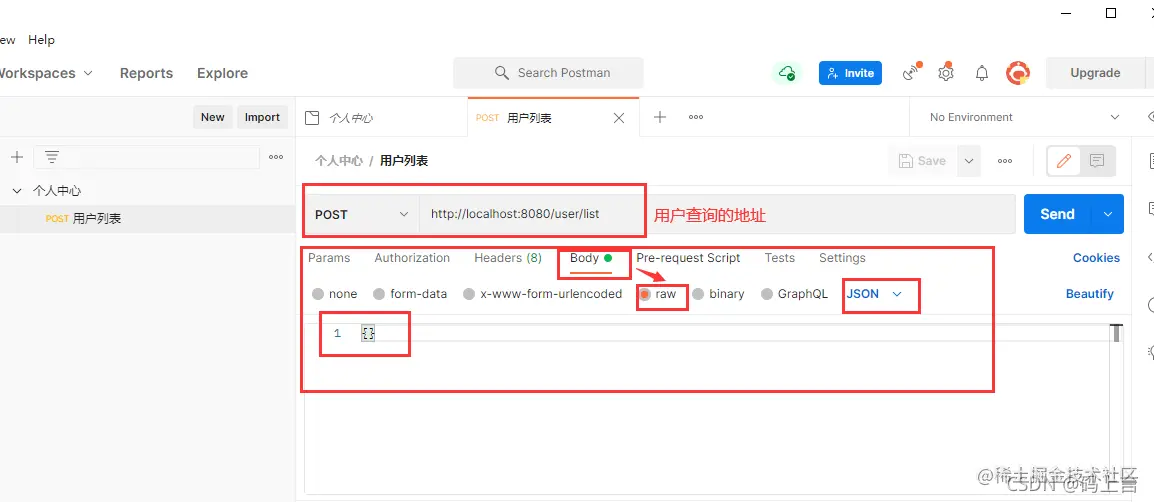Click the New button
Screen dimensions: 1154x502
(213, 117)
